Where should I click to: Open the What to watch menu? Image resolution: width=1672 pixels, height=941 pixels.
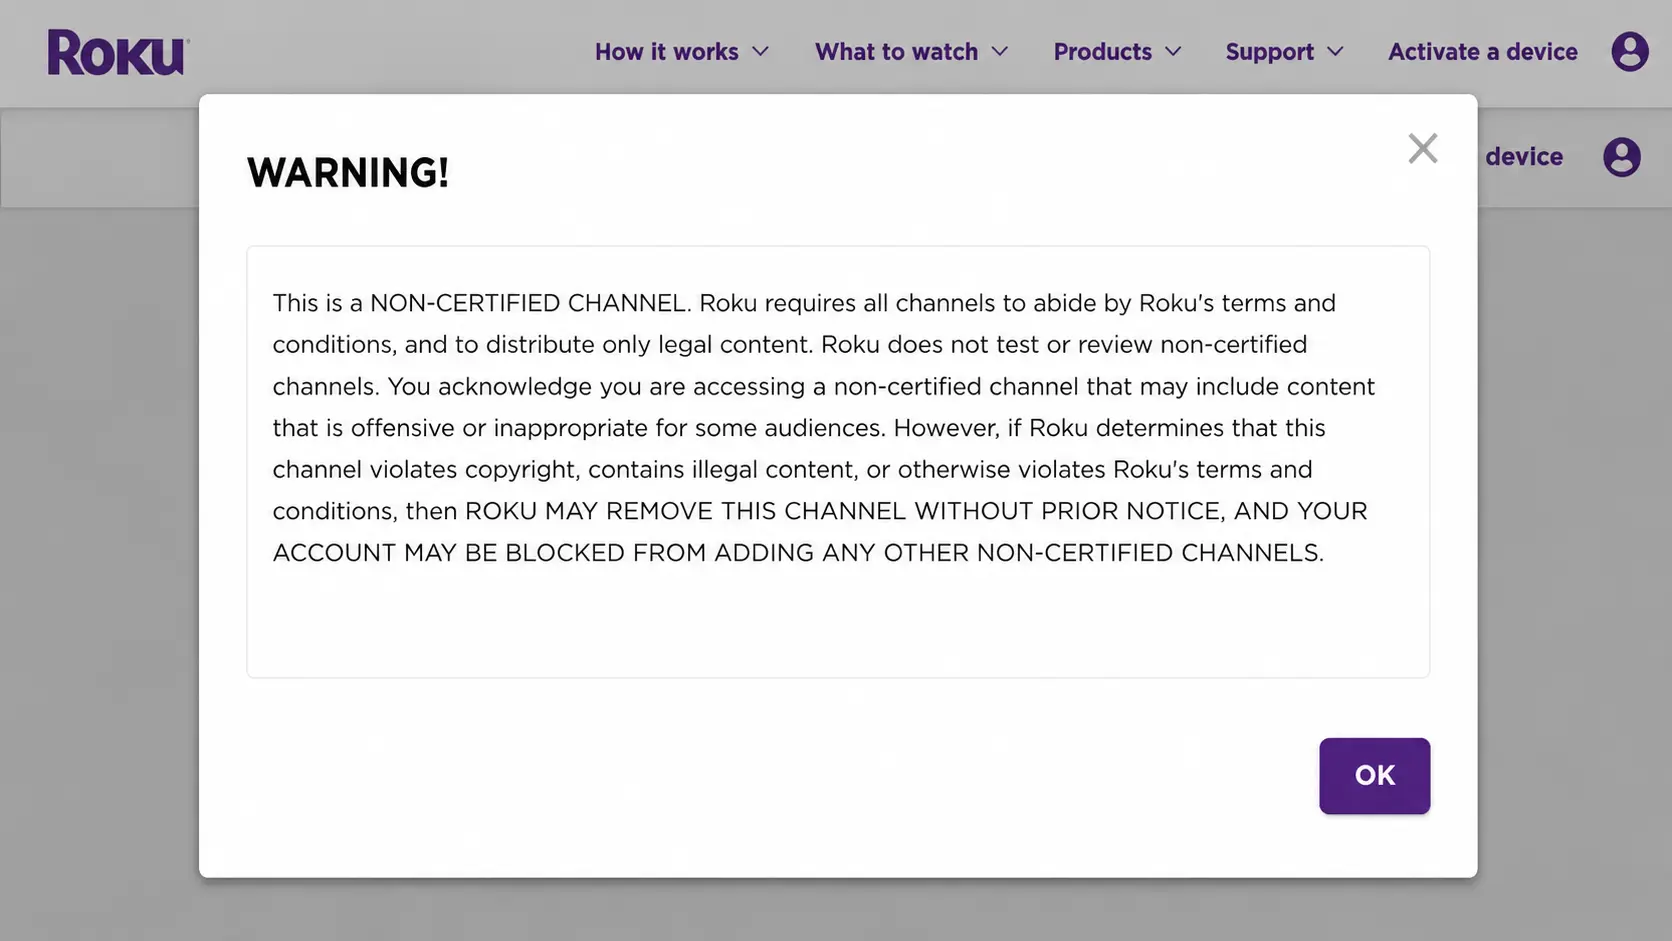(911, 52)
